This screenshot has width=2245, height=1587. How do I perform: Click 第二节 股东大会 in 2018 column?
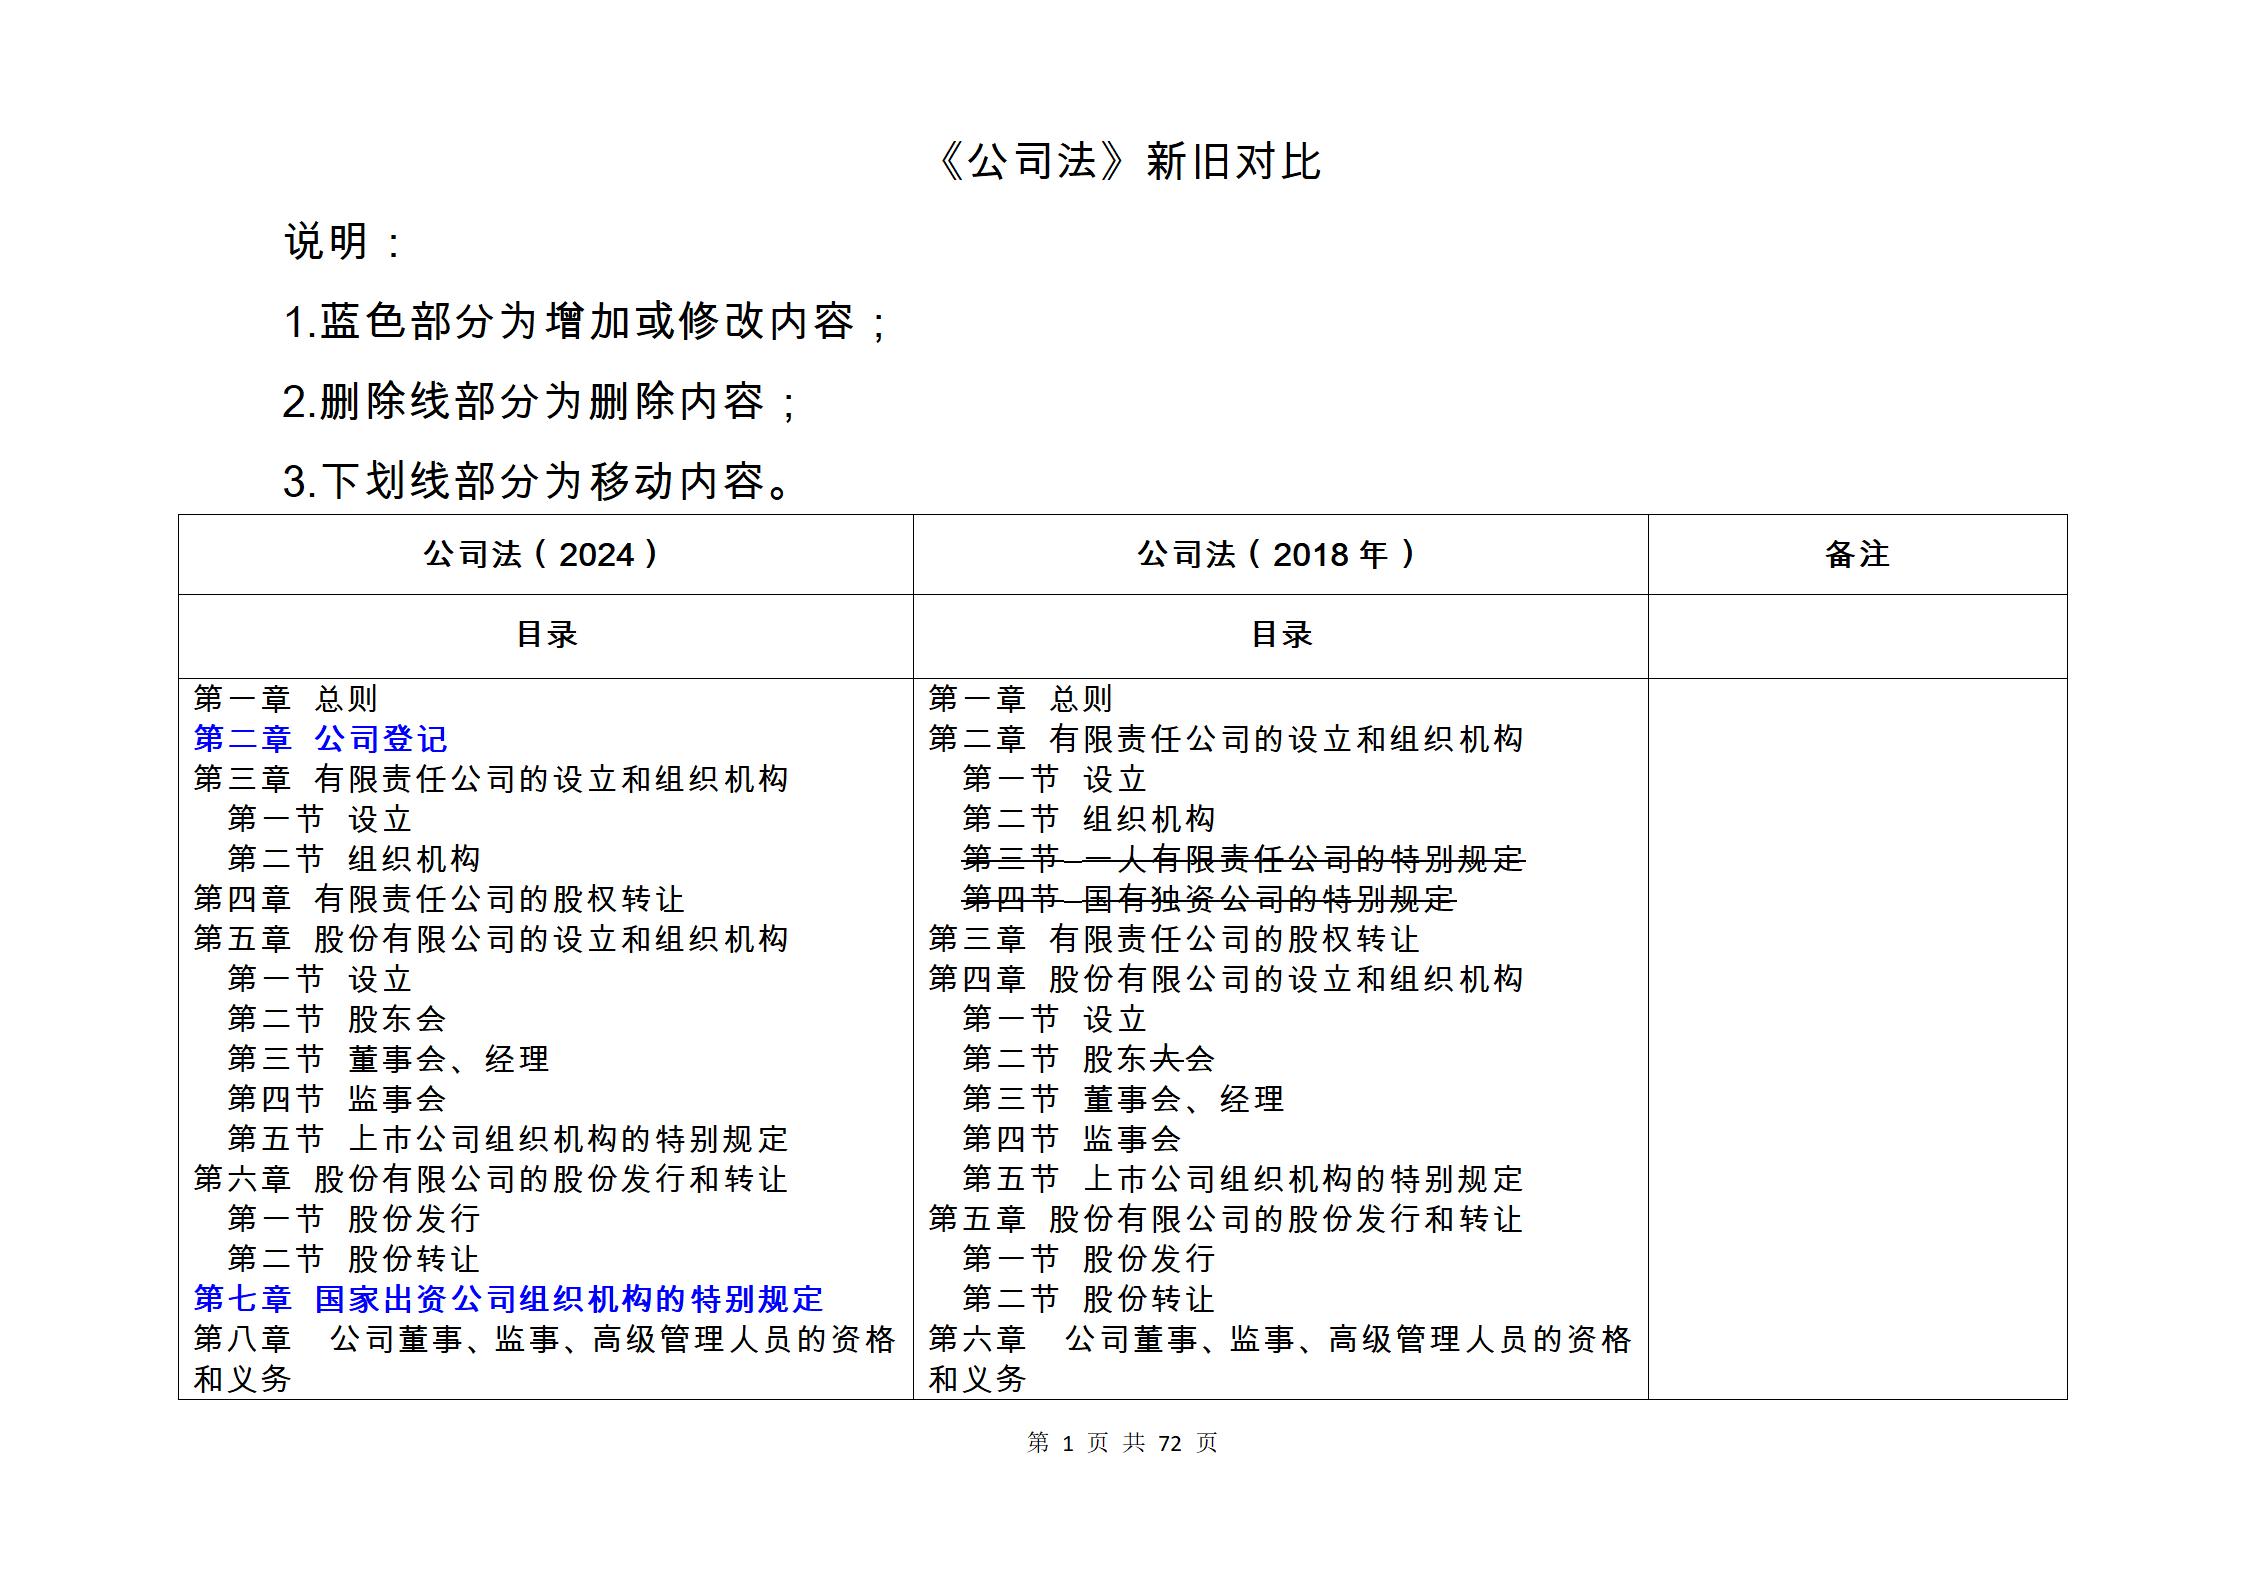(1087, 1059)
